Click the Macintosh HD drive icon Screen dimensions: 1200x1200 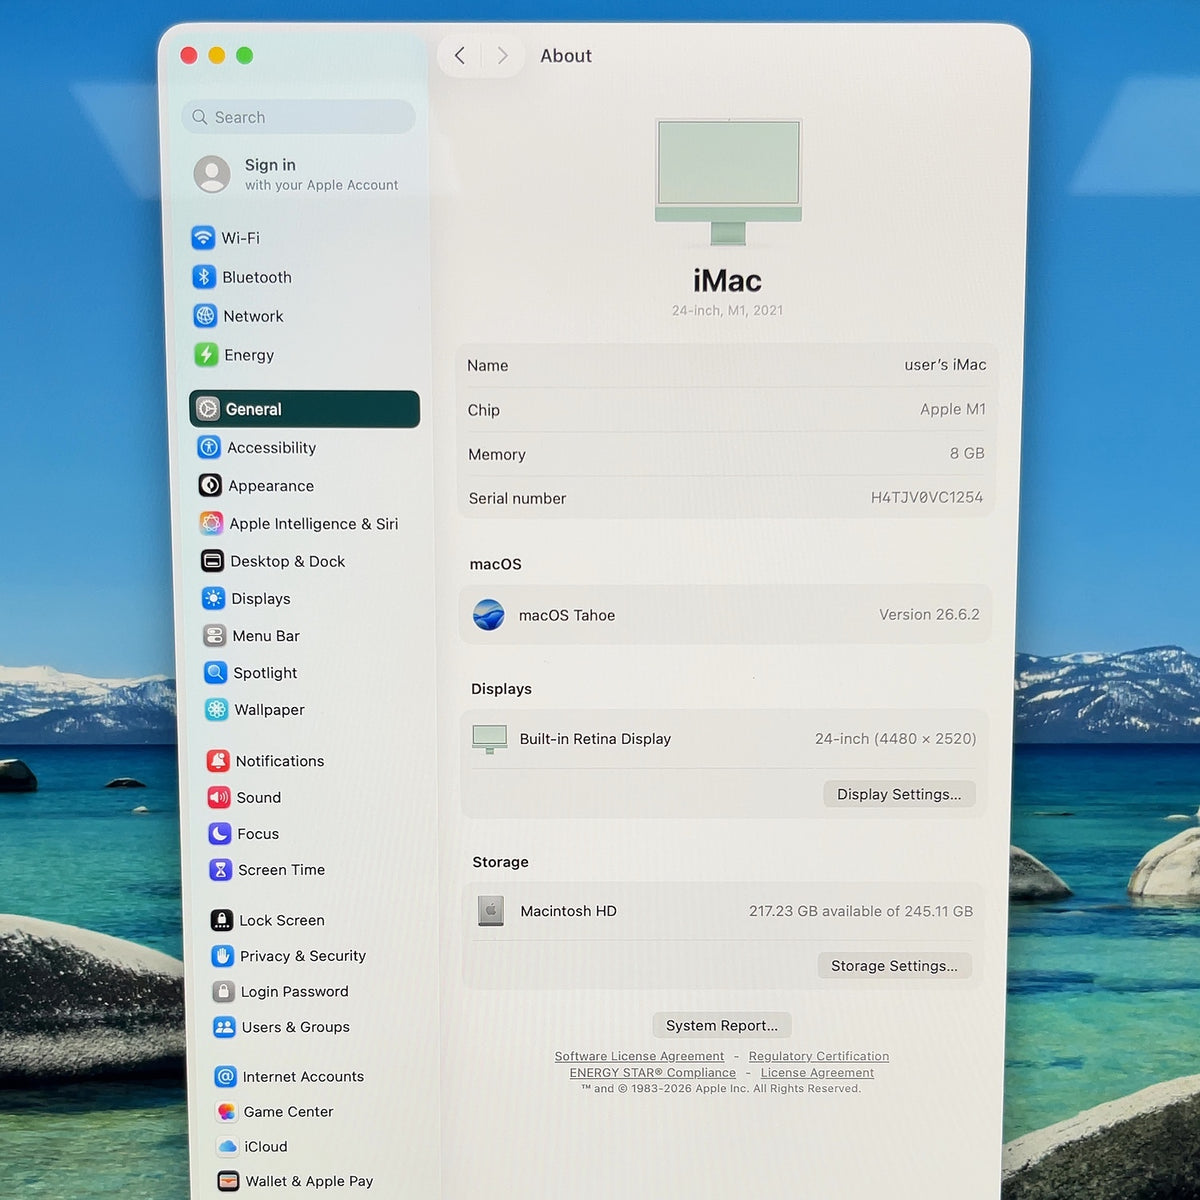pos(491,910)
